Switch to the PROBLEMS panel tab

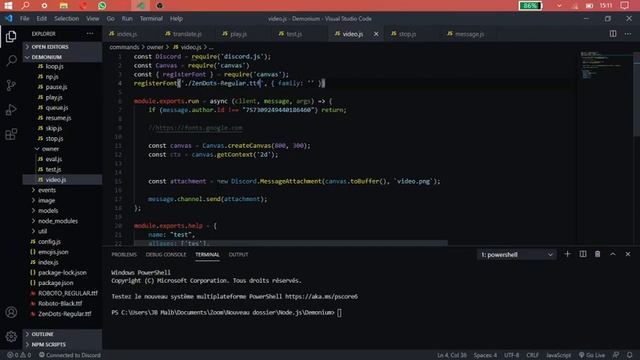click(124, 255)
